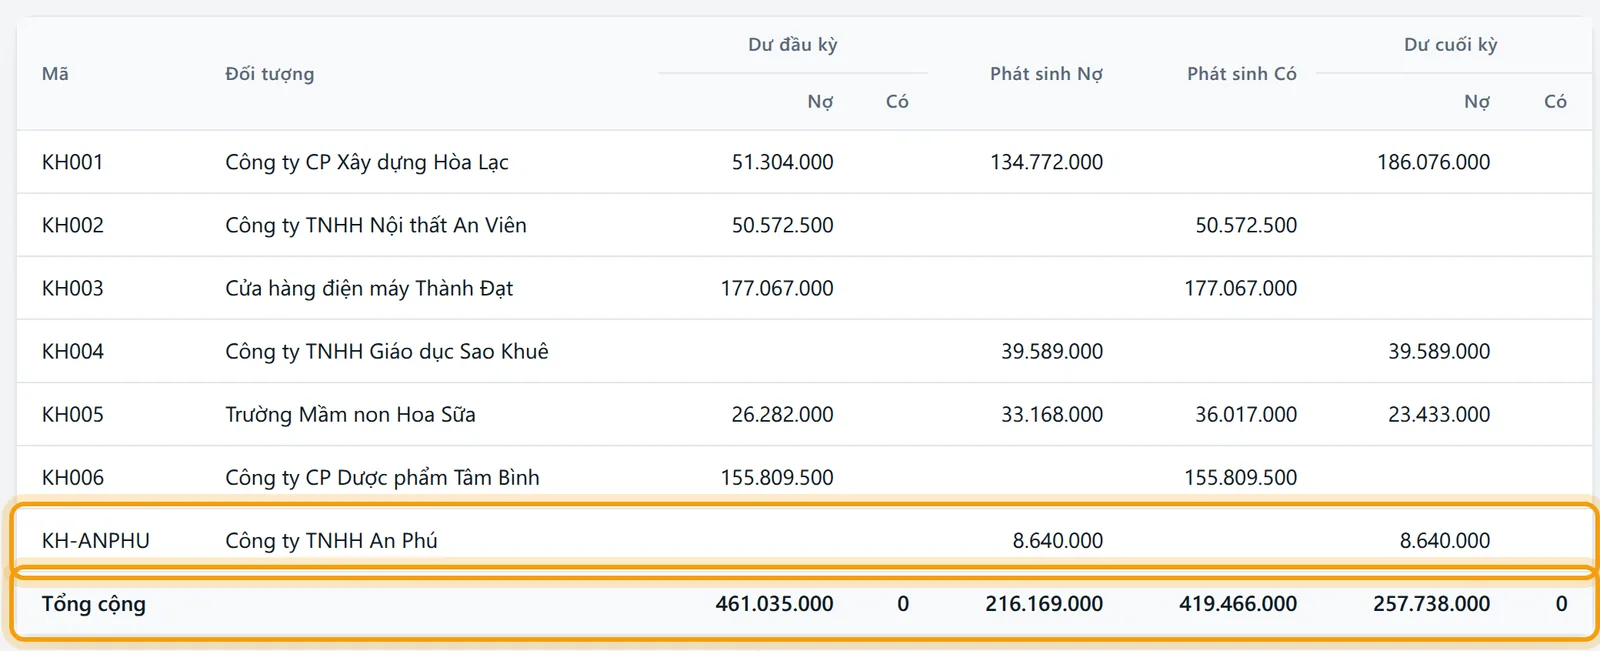Click the value 134.772.000 for KH001

pos(1046,162)
